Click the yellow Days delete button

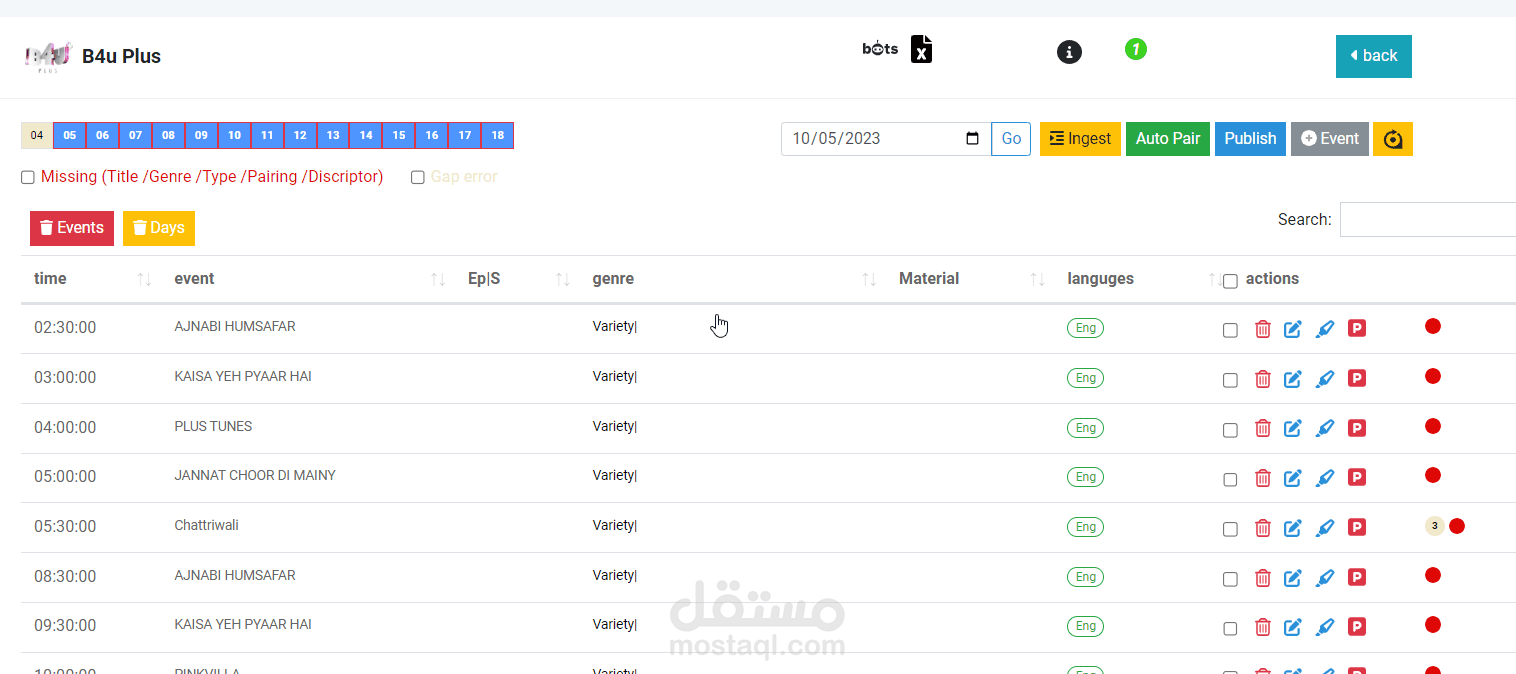tap(159, 228)
